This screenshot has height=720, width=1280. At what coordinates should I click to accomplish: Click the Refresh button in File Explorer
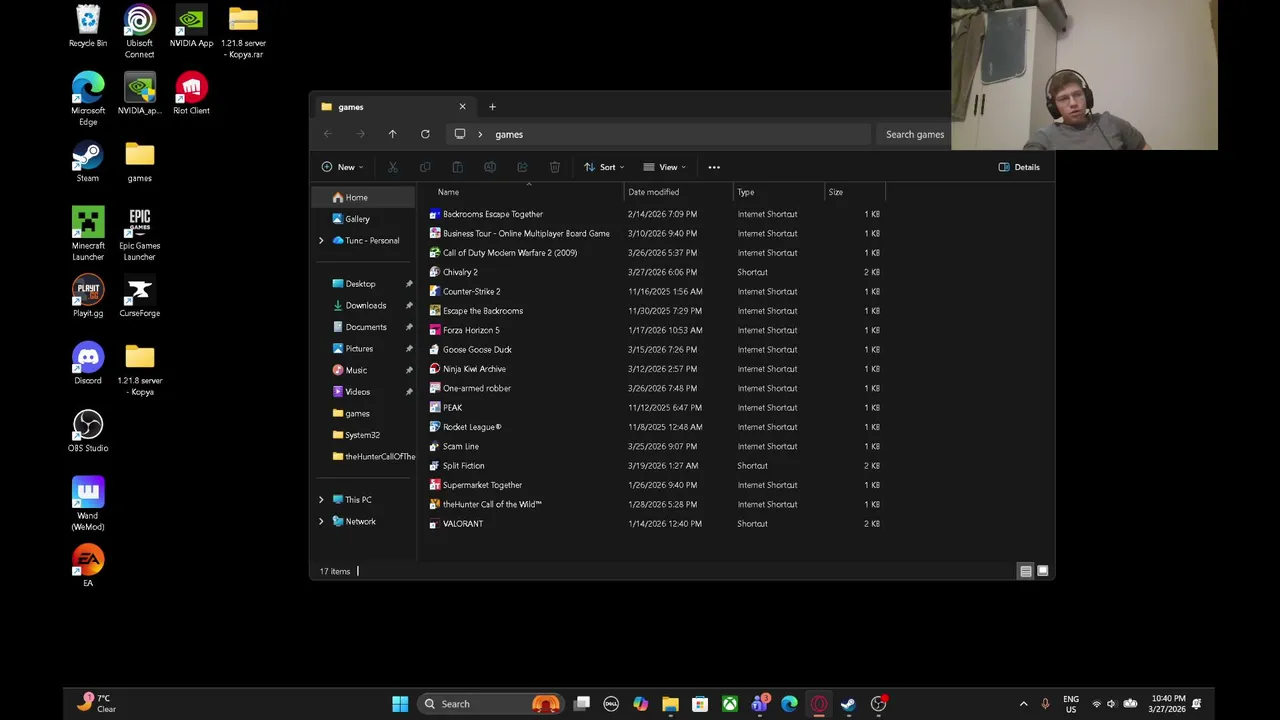pyautogui.click(x=425, y=134)
